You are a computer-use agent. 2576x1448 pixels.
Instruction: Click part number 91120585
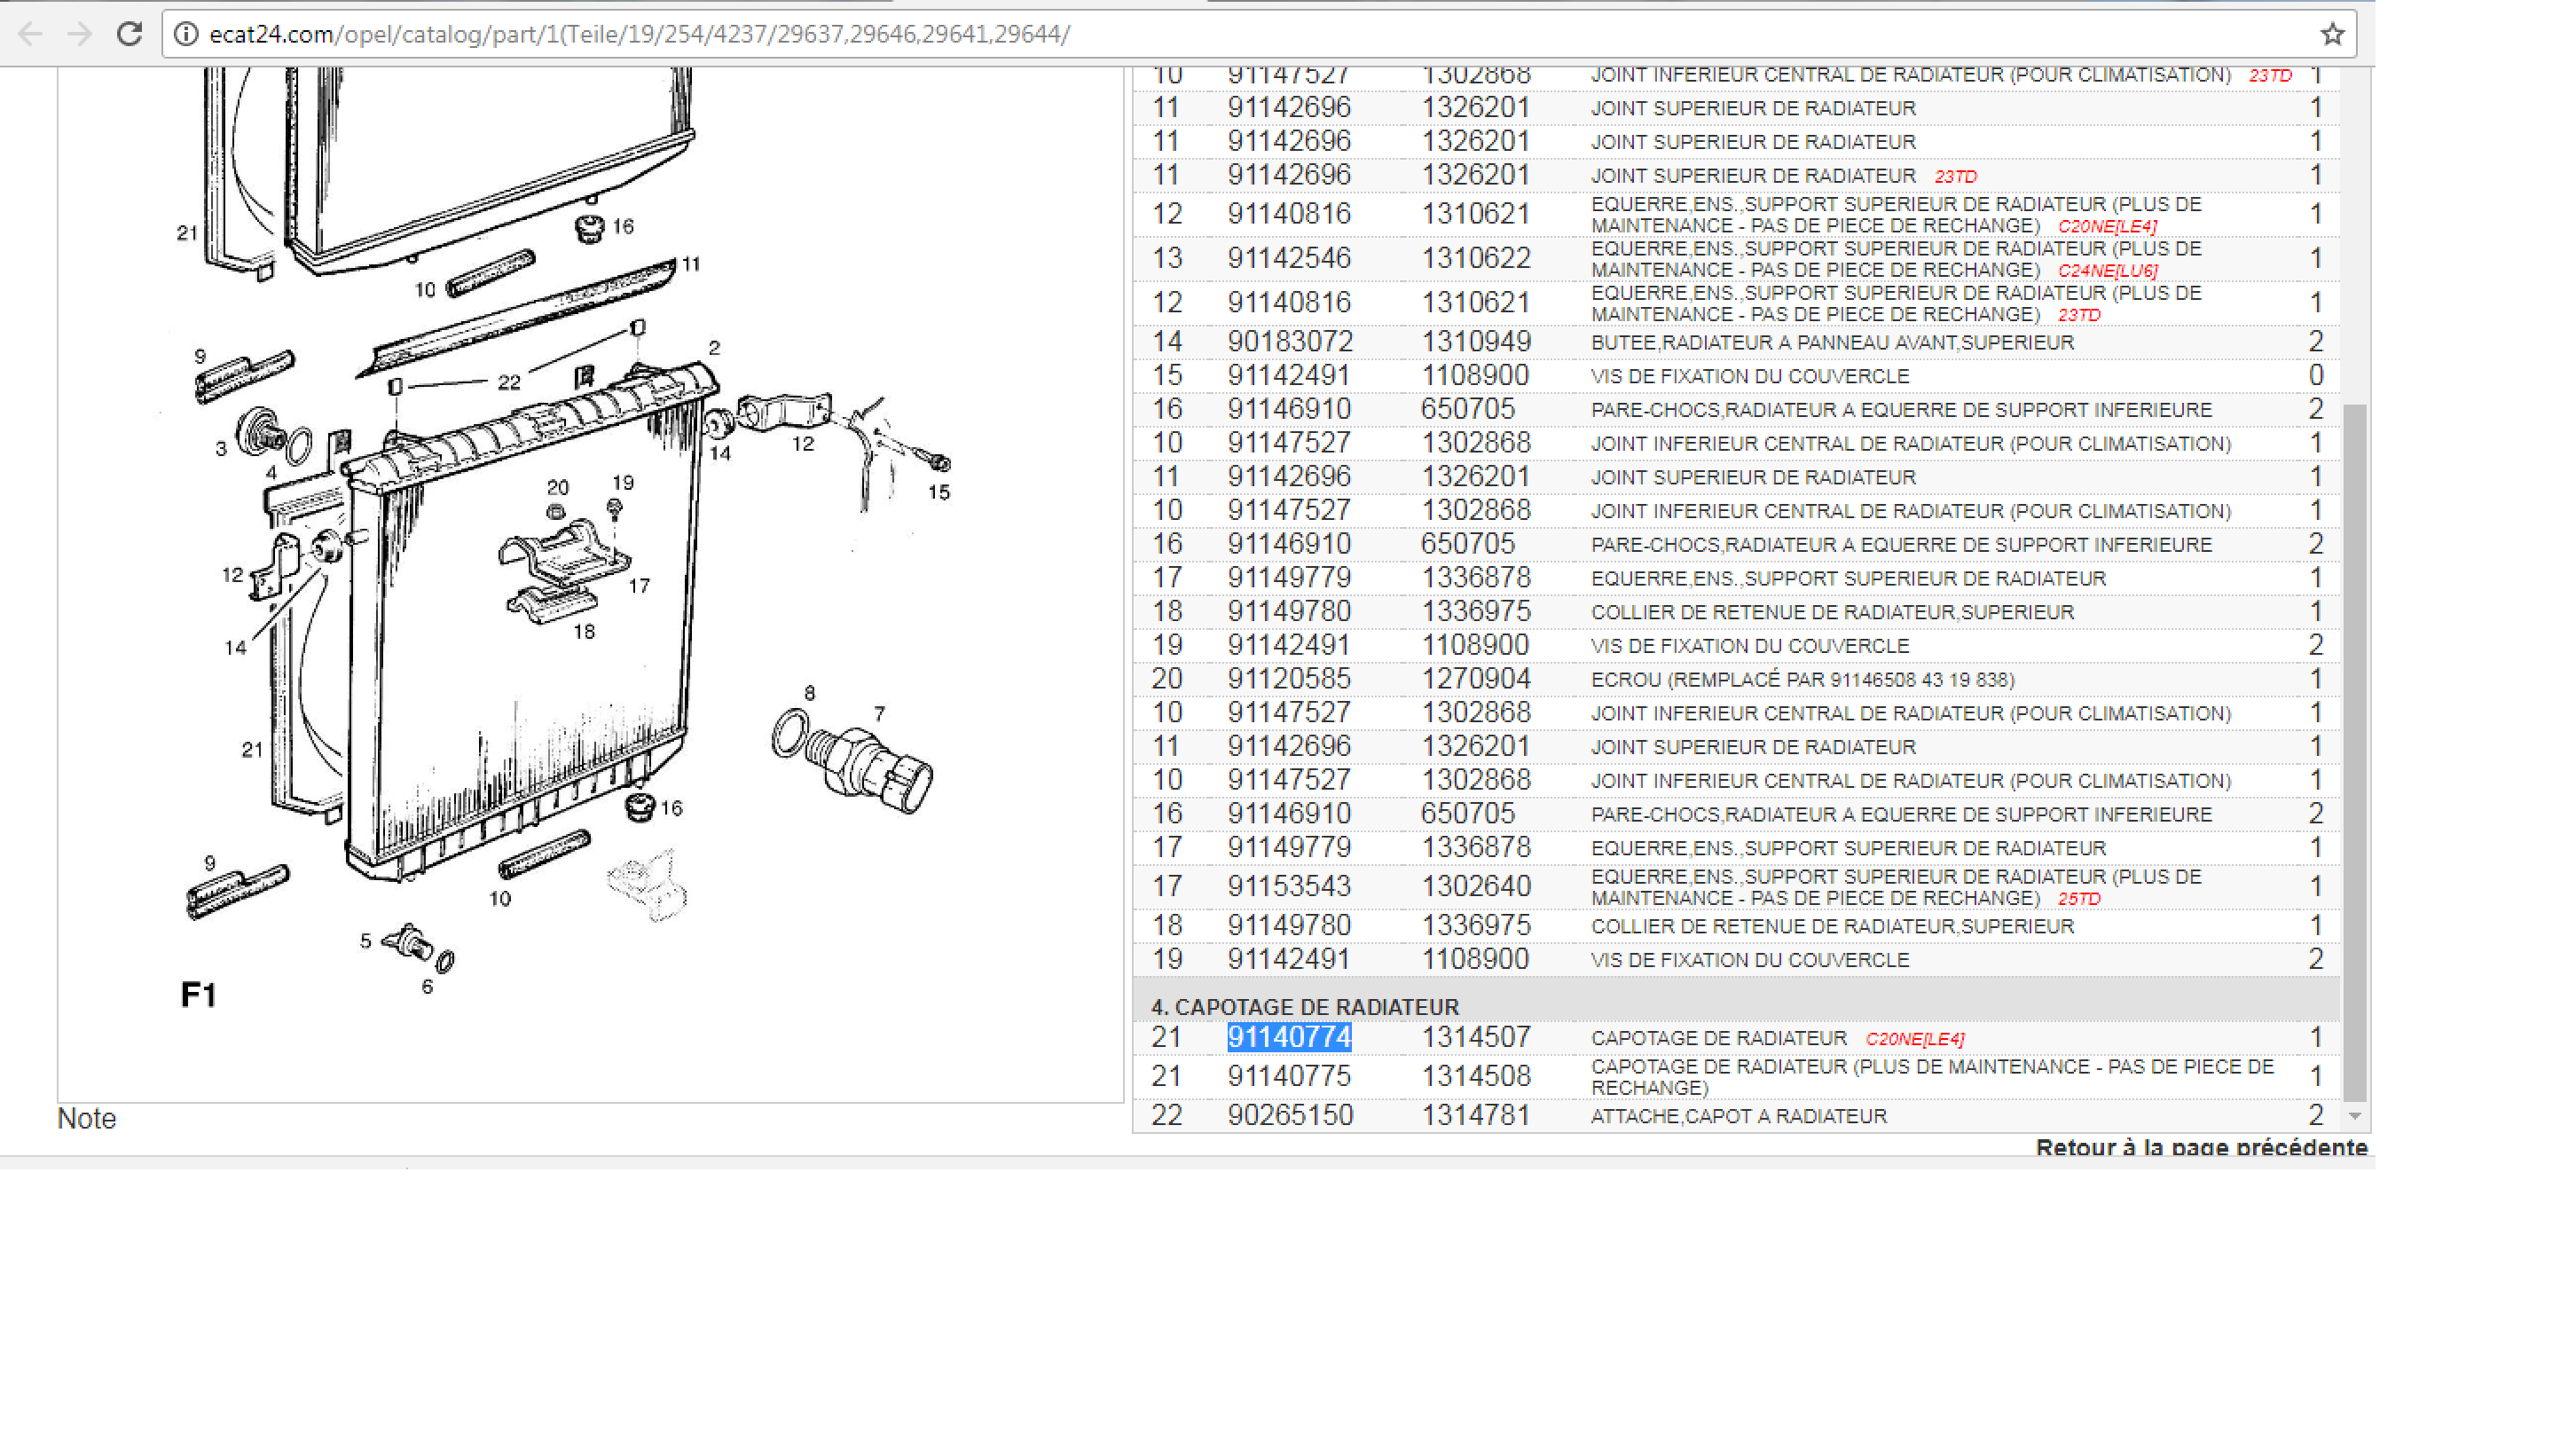pos(1289,679)
